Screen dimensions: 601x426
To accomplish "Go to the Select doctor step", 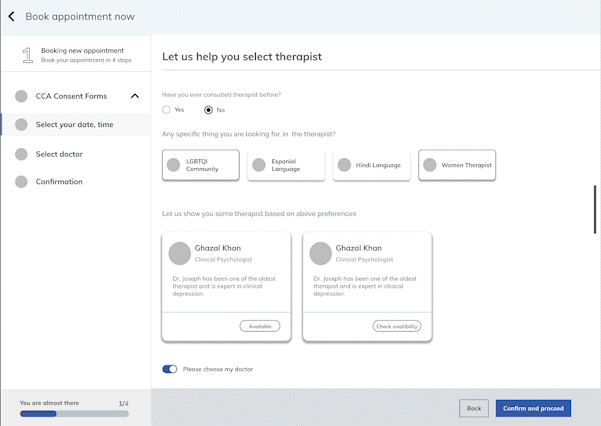I will pyautogui.click(x=59, y=154).
